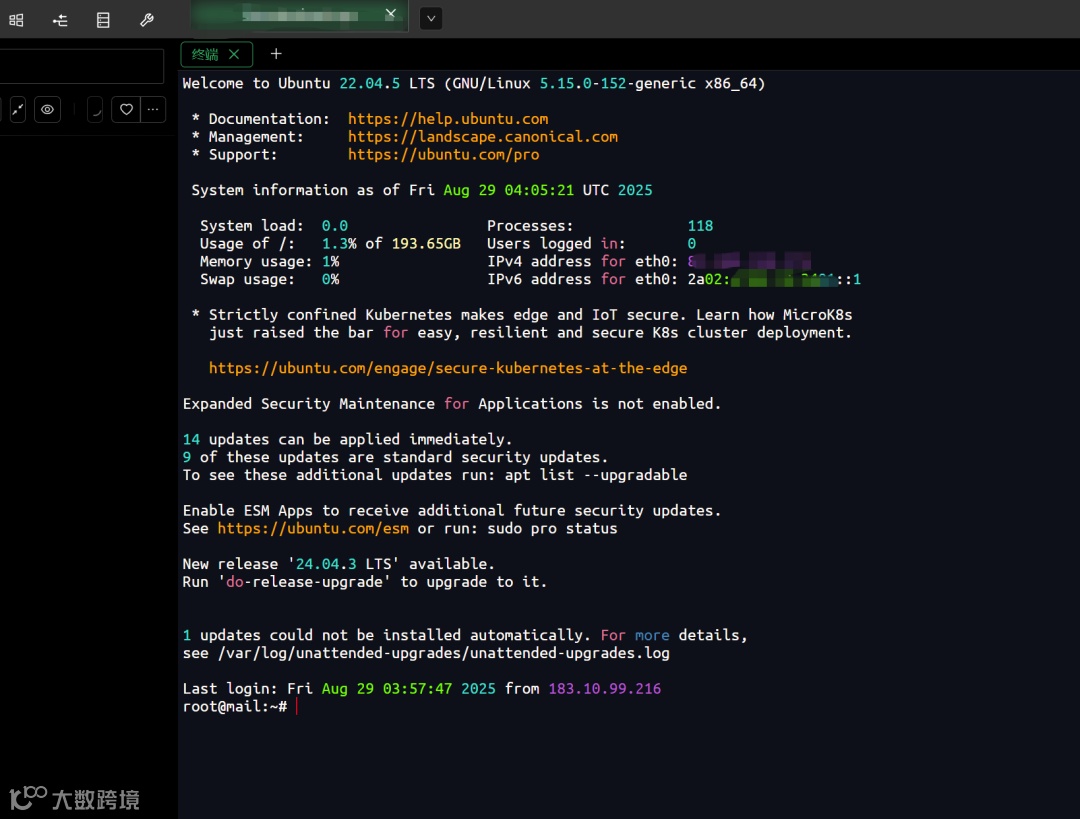Image resolution: width=1080 pixels, height=819 pixels.
Task: Click the unattended-upgrades.log path text
Action: [444, 653]
